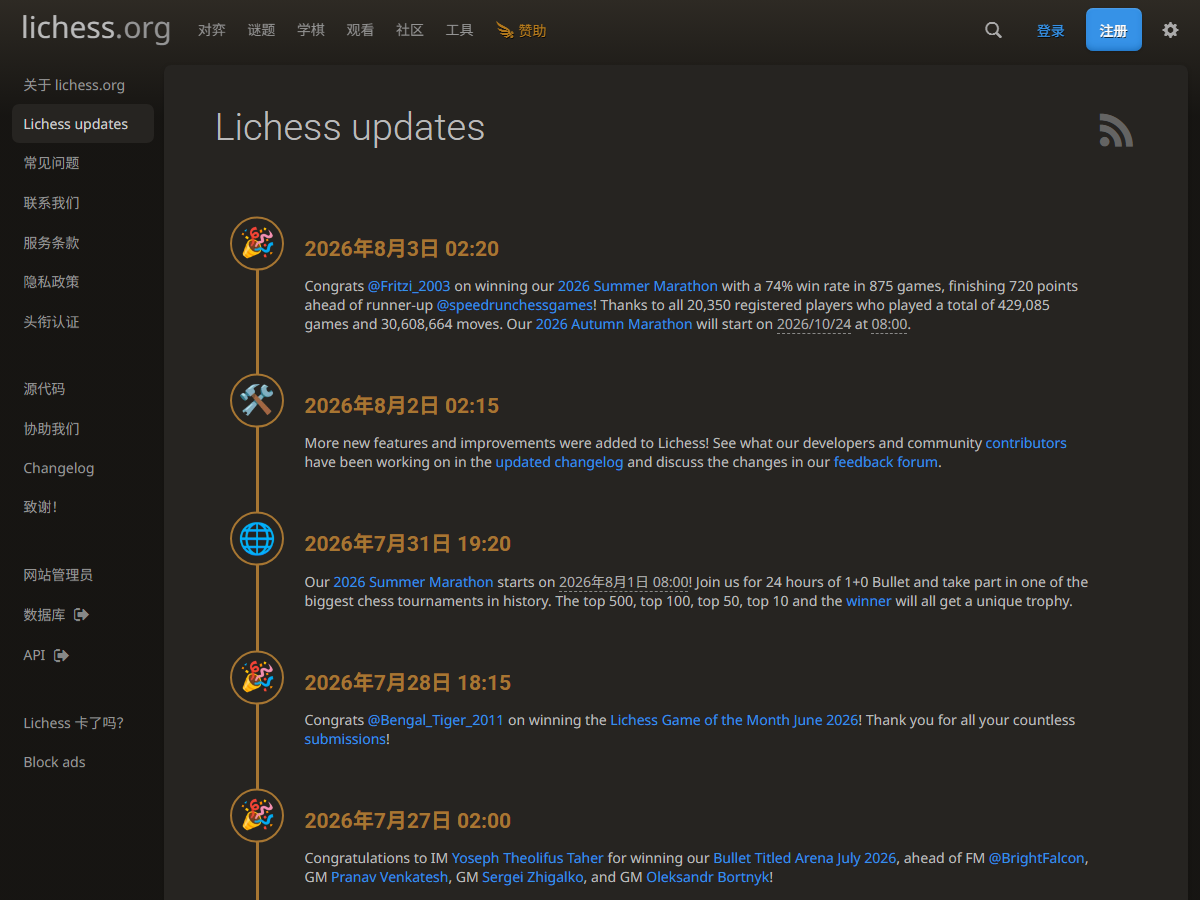Open Oleksandr Bortnyk profile link
Viewport: 1200px width, 900px height.
[708, 877]
